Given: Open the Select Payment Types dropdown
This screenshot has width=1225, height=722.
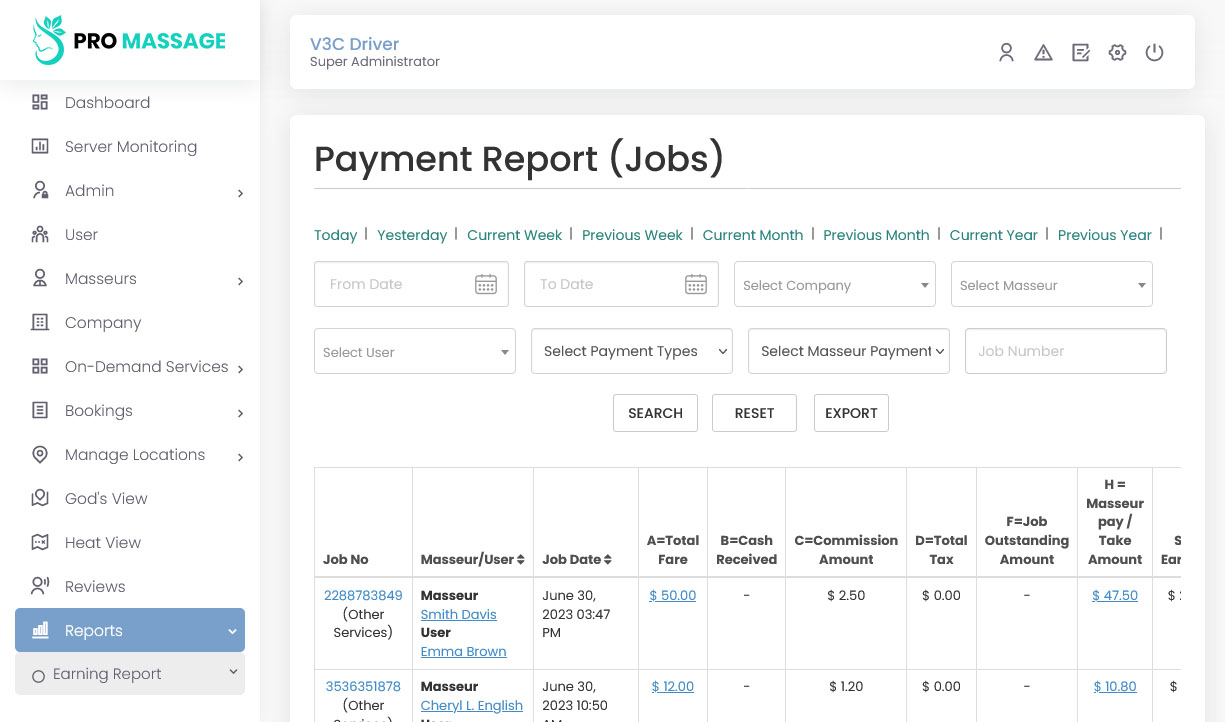Looking at the screenshot, I should point(632,351).
